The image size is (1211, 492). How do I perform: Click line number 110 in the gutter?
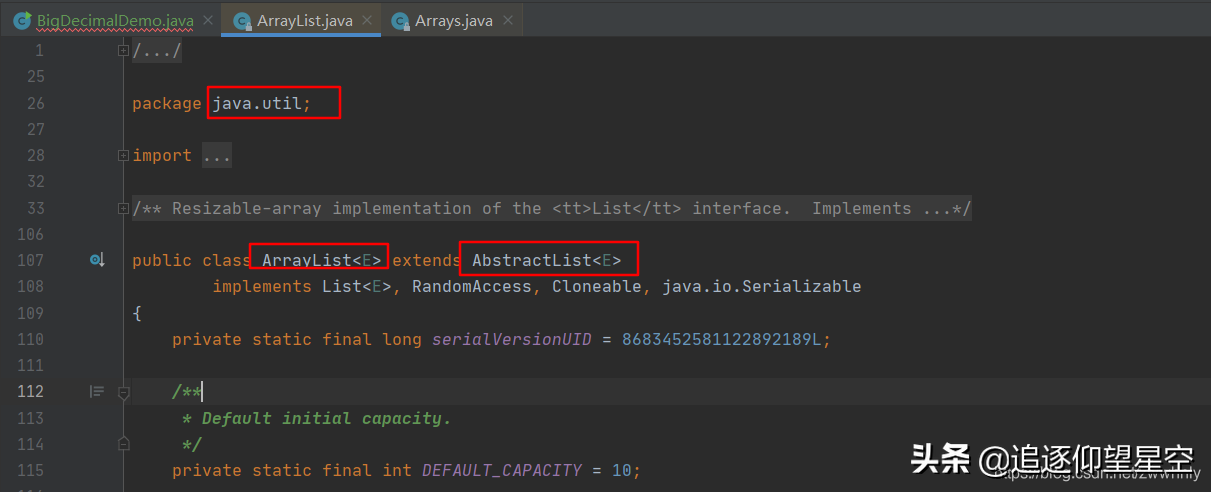tap(31, 340)
